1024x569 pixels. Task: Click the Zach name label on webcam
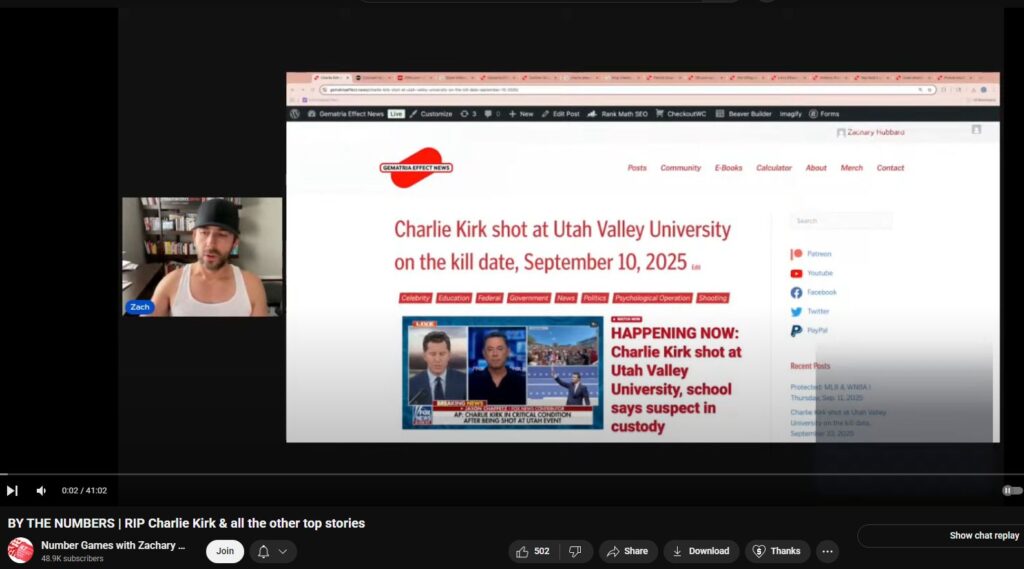(x=140, y=307)
